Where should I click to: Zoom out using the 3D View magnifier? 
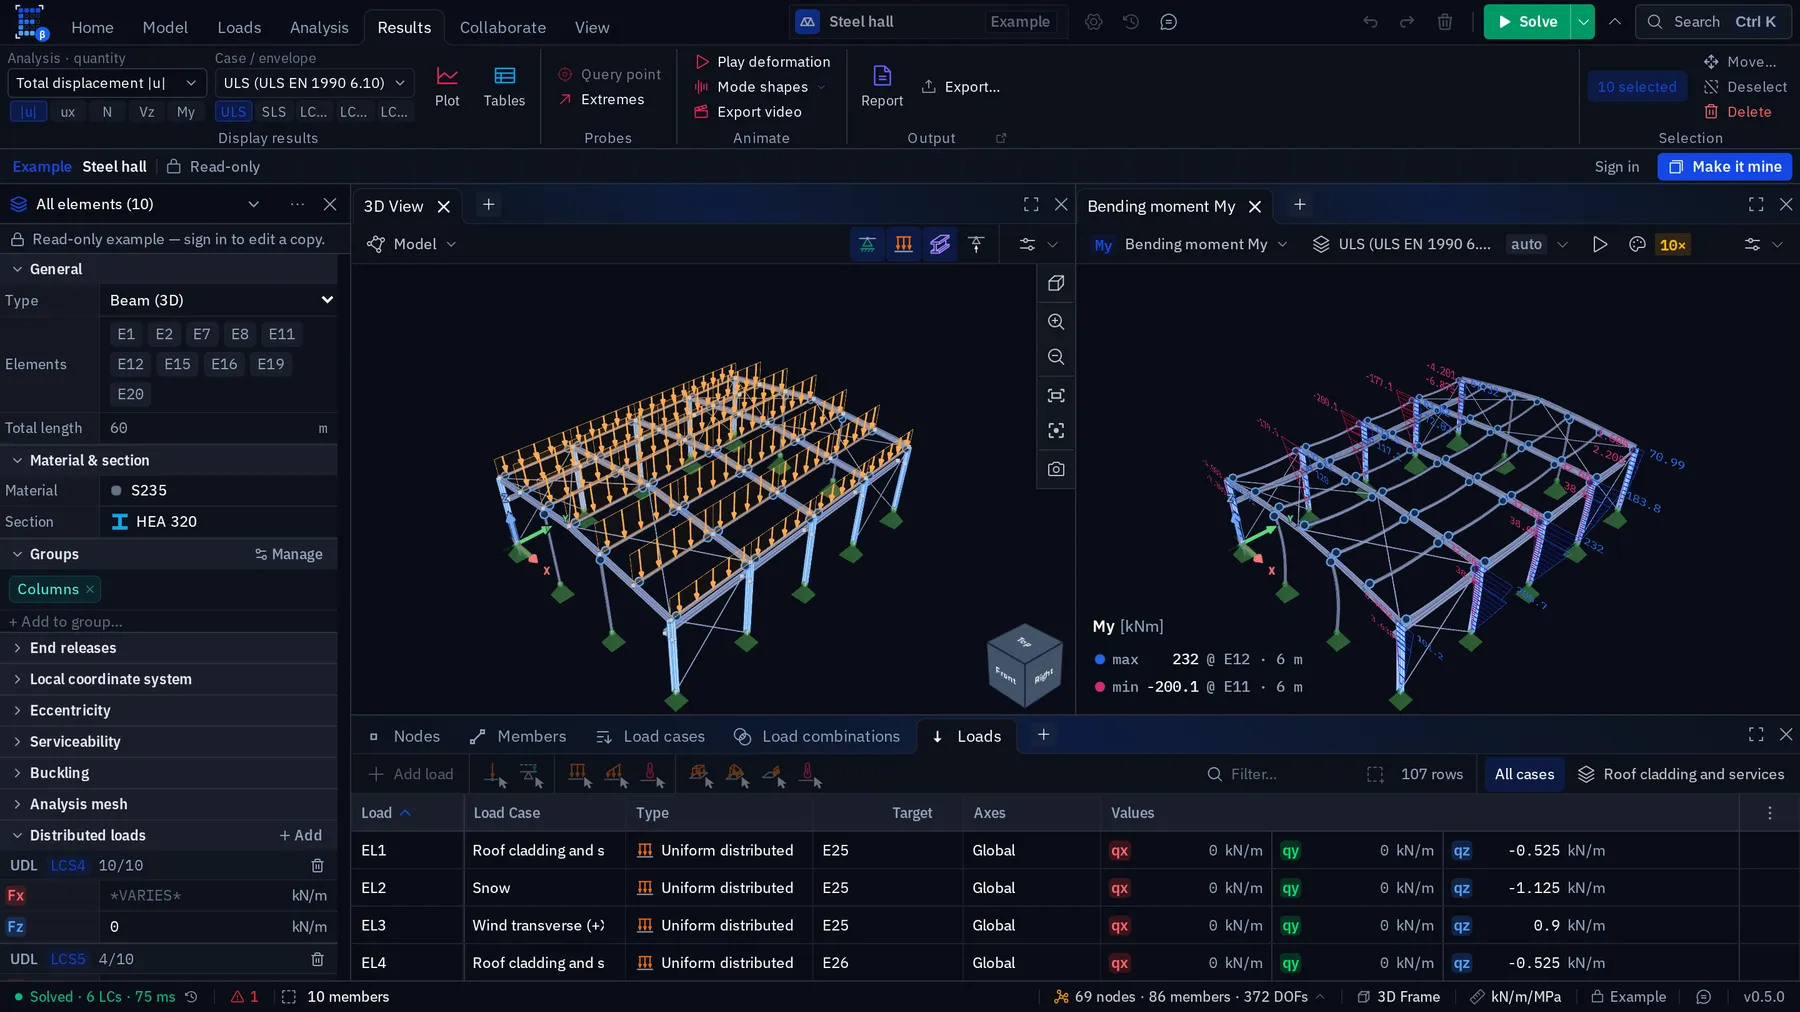(x=1056, y=357)
